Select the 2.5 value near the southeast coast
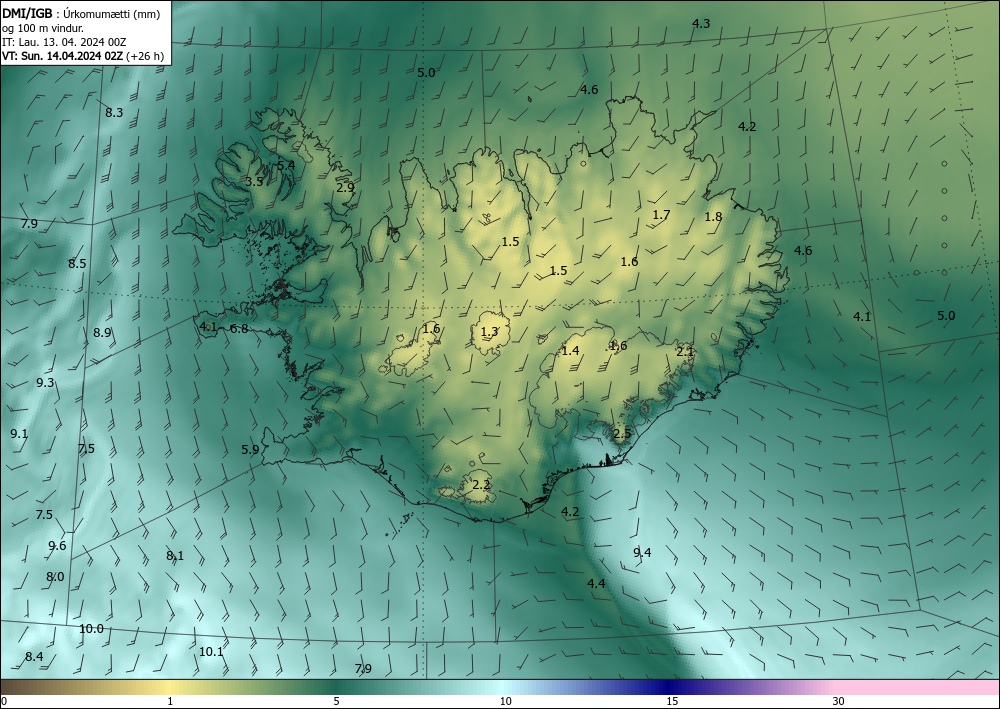 click(x=622, y=434)
